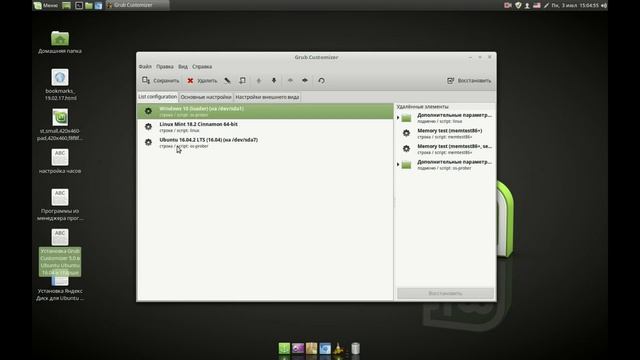Viewport: 640px width, 360px height.
Task: Click gear icon beside Ubuntu 16.04.2 entry
Action: coord(148,142)
